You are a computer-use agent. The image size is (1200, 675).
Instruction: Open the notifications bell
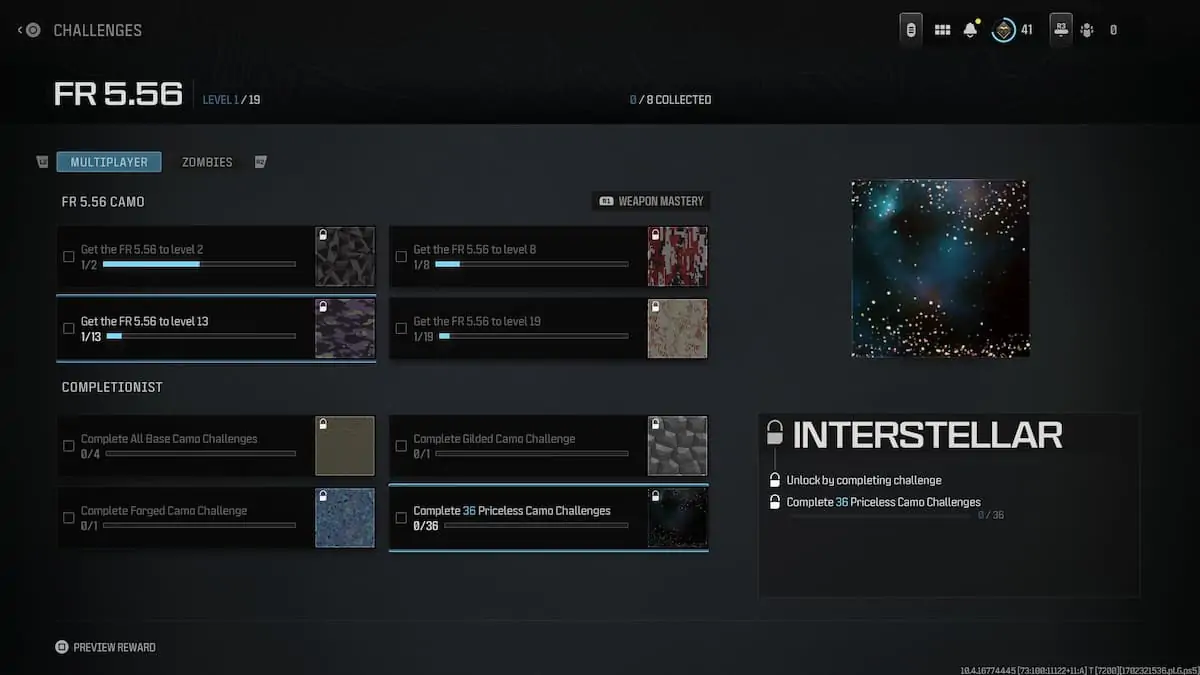(x=970, y=30)
